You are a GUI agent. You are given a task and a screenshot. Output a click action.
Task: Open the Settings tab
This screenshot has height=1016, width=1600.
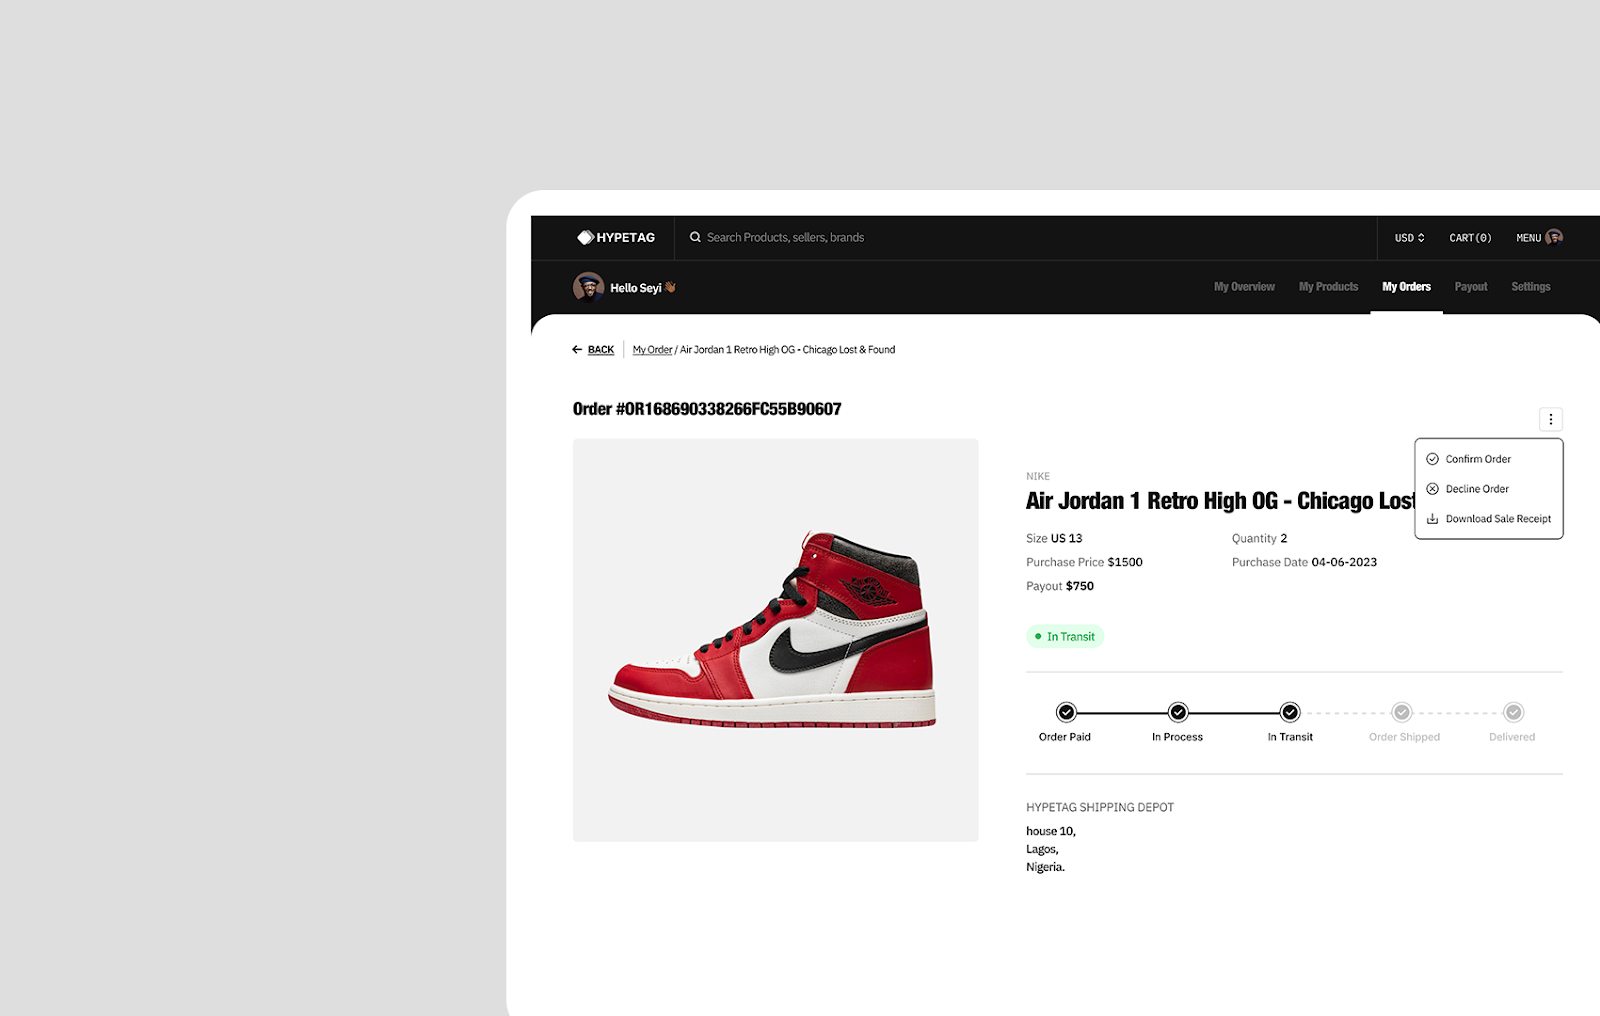click(x=1531, y=287)
